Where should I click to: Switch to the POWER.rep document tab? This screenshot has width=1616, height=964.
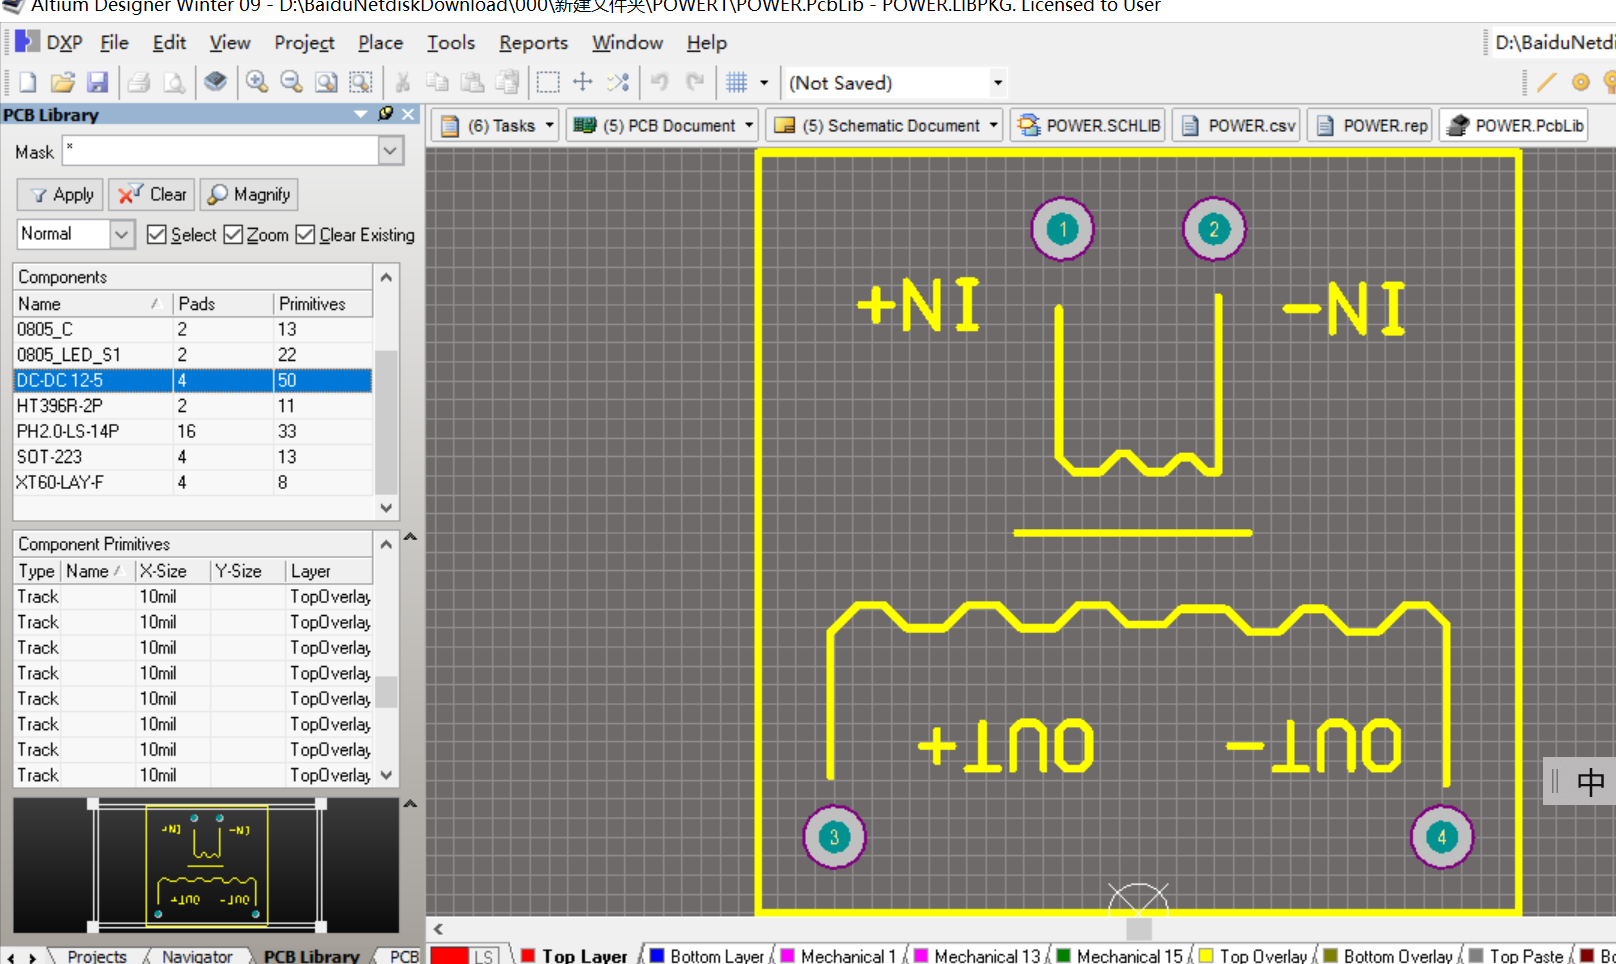(x=1371, y=125)
